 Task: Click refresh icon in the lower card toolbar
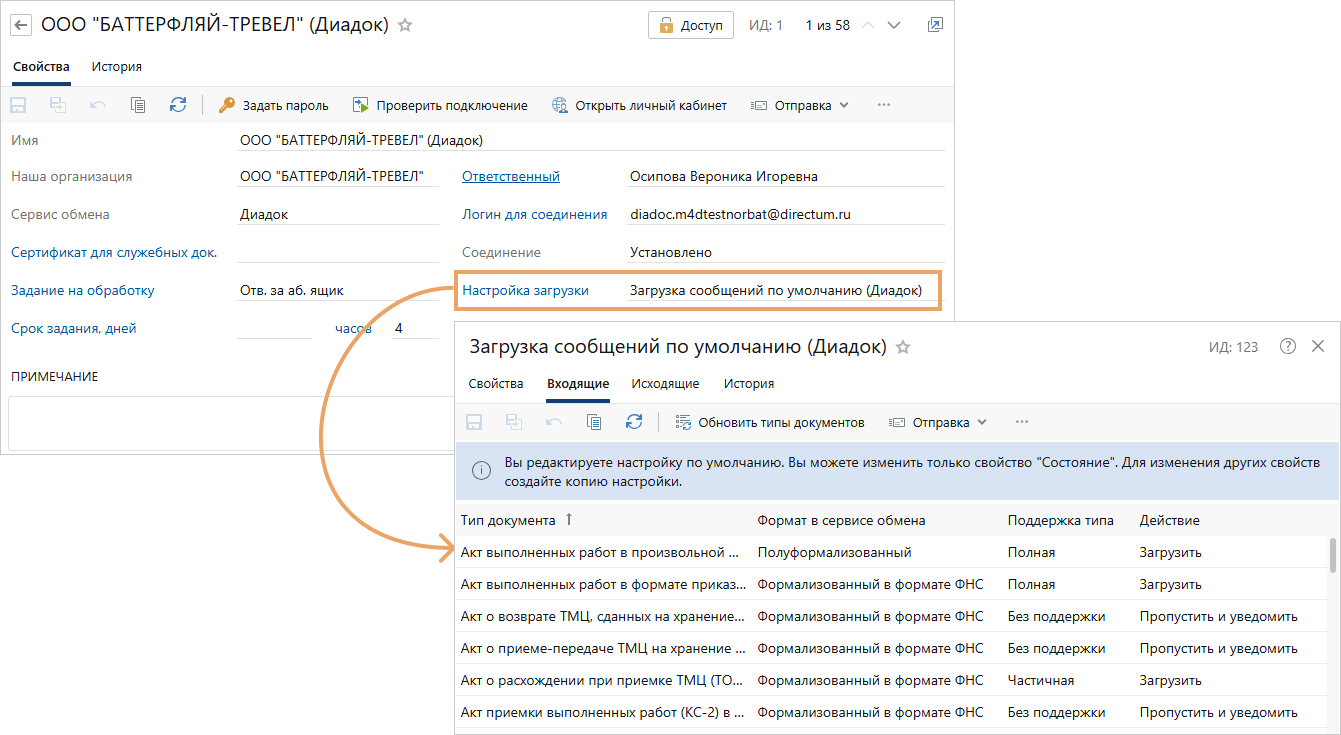click(634, 422)
